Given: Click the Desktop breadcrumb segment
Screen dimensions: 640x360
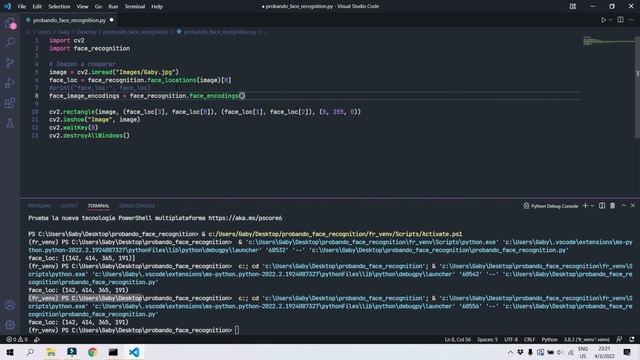Looking at the screenshot, I should (x=87, y=32).
